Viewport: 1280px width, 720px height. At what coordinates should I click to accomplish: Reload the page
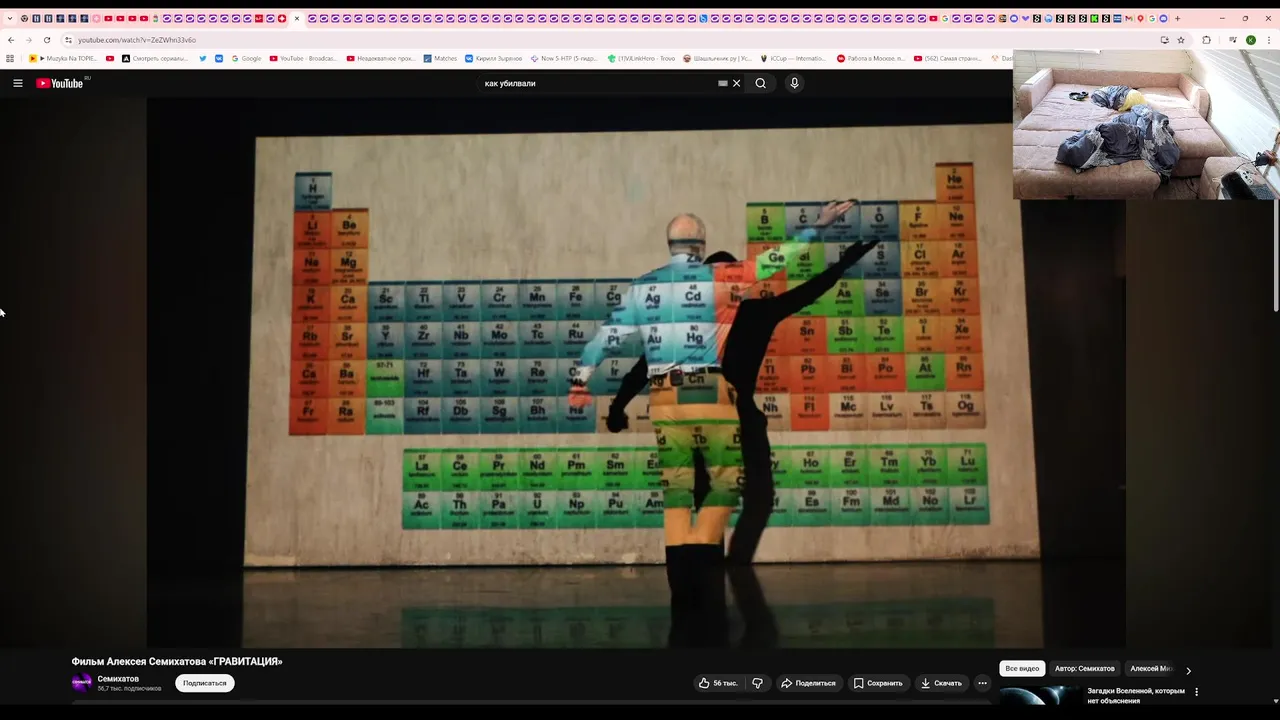click(47, 40)
